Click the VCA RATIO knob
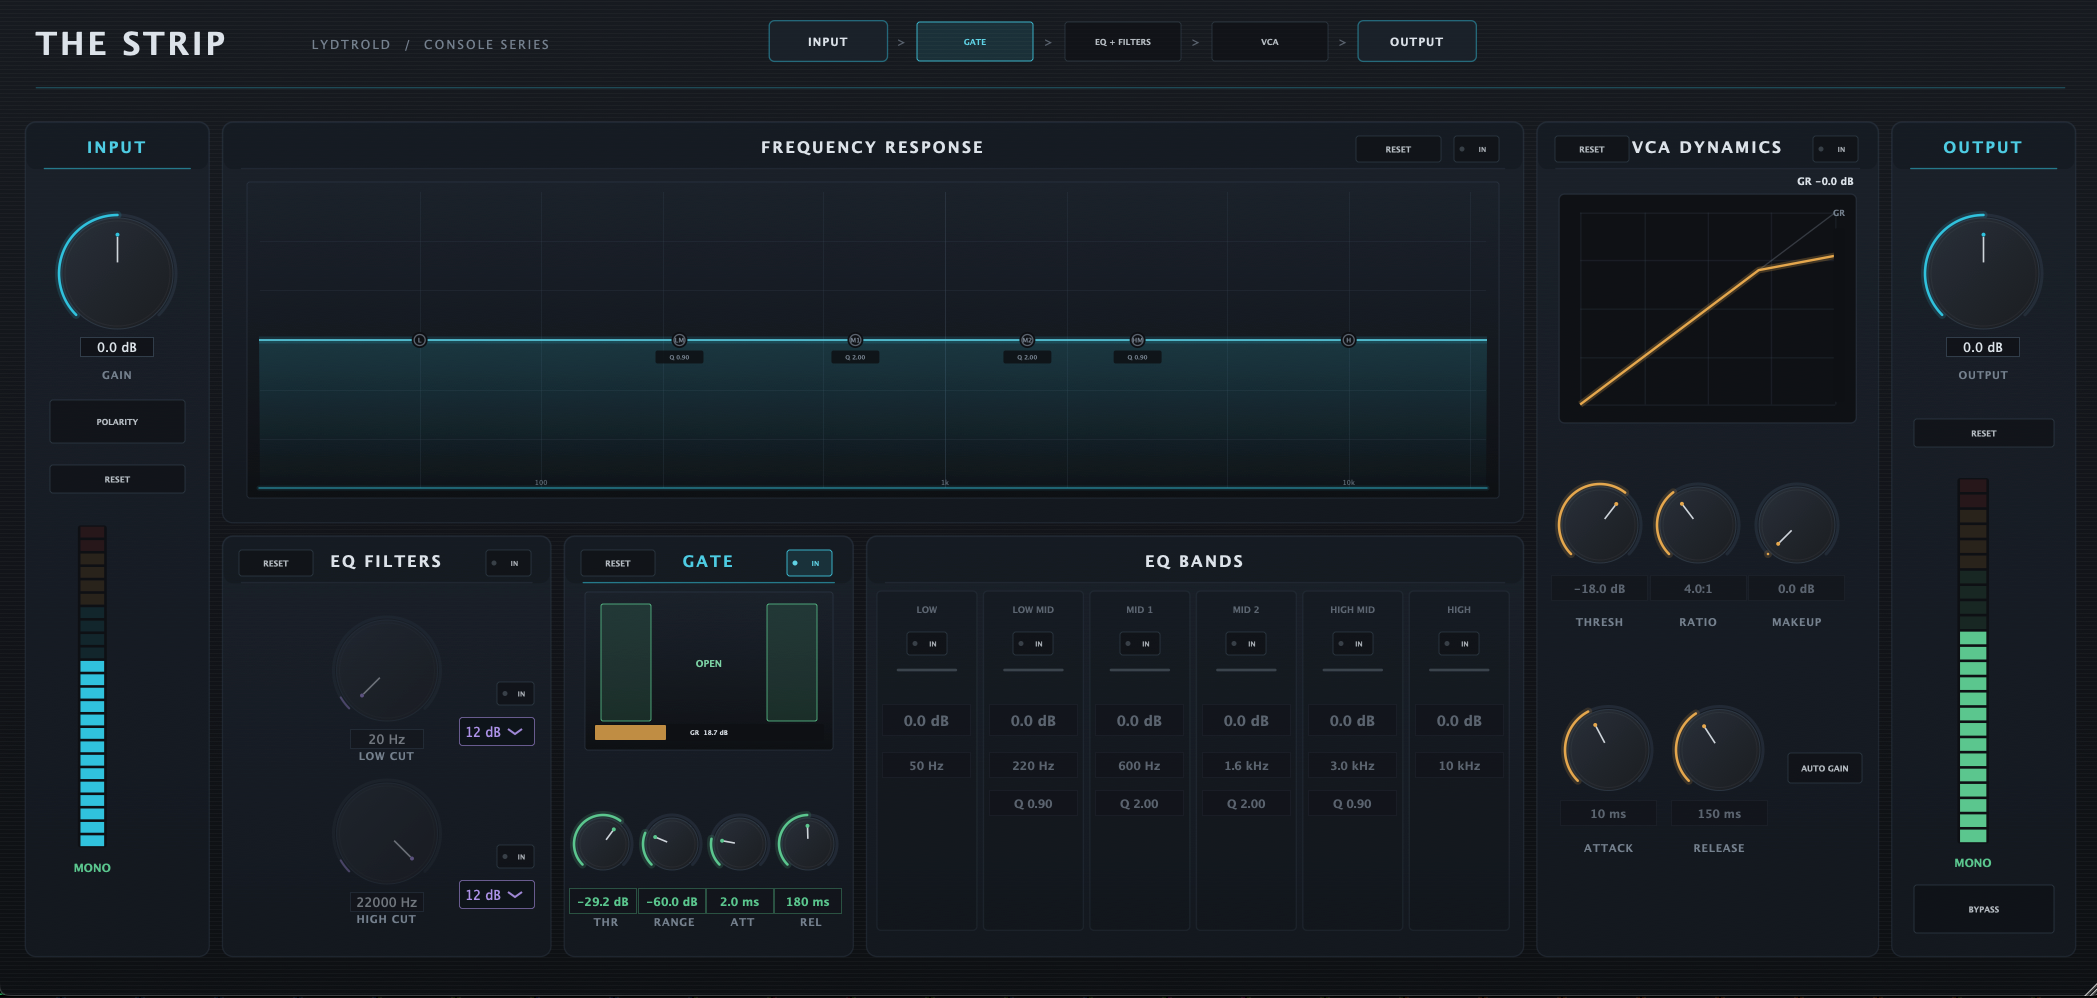 point(1698,524)
